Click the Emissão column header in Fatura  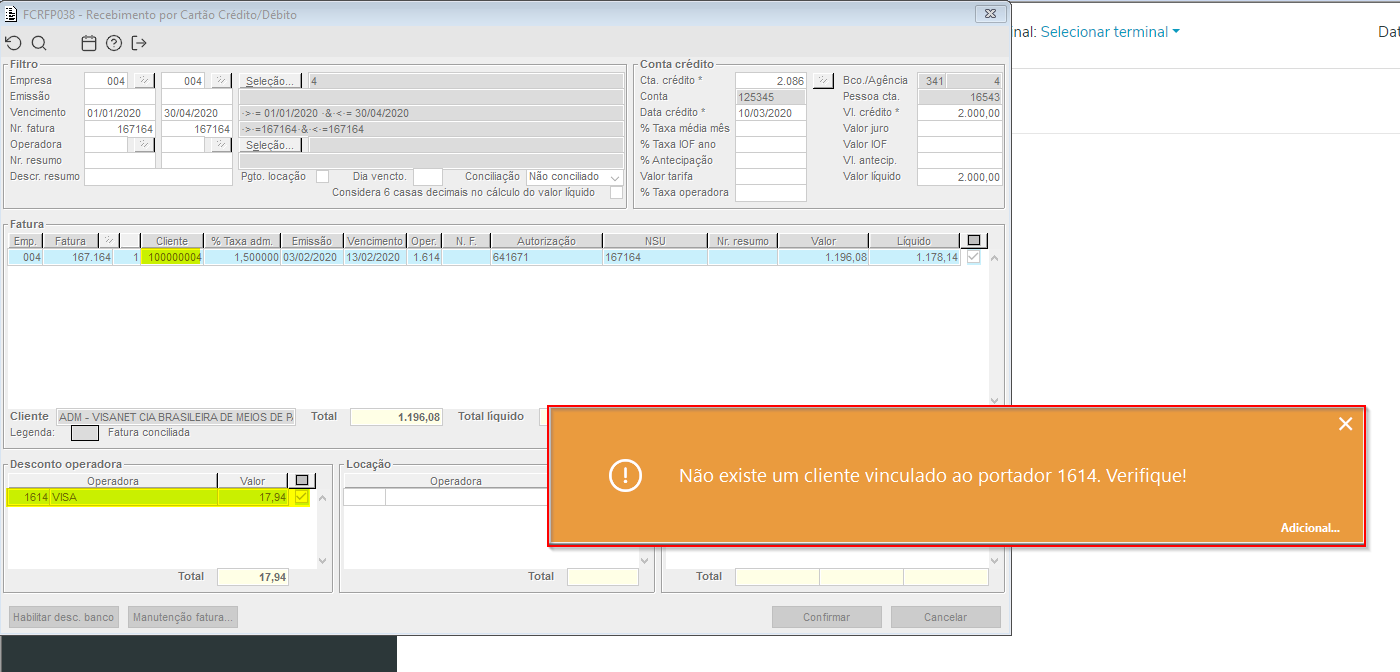point(312,241)
